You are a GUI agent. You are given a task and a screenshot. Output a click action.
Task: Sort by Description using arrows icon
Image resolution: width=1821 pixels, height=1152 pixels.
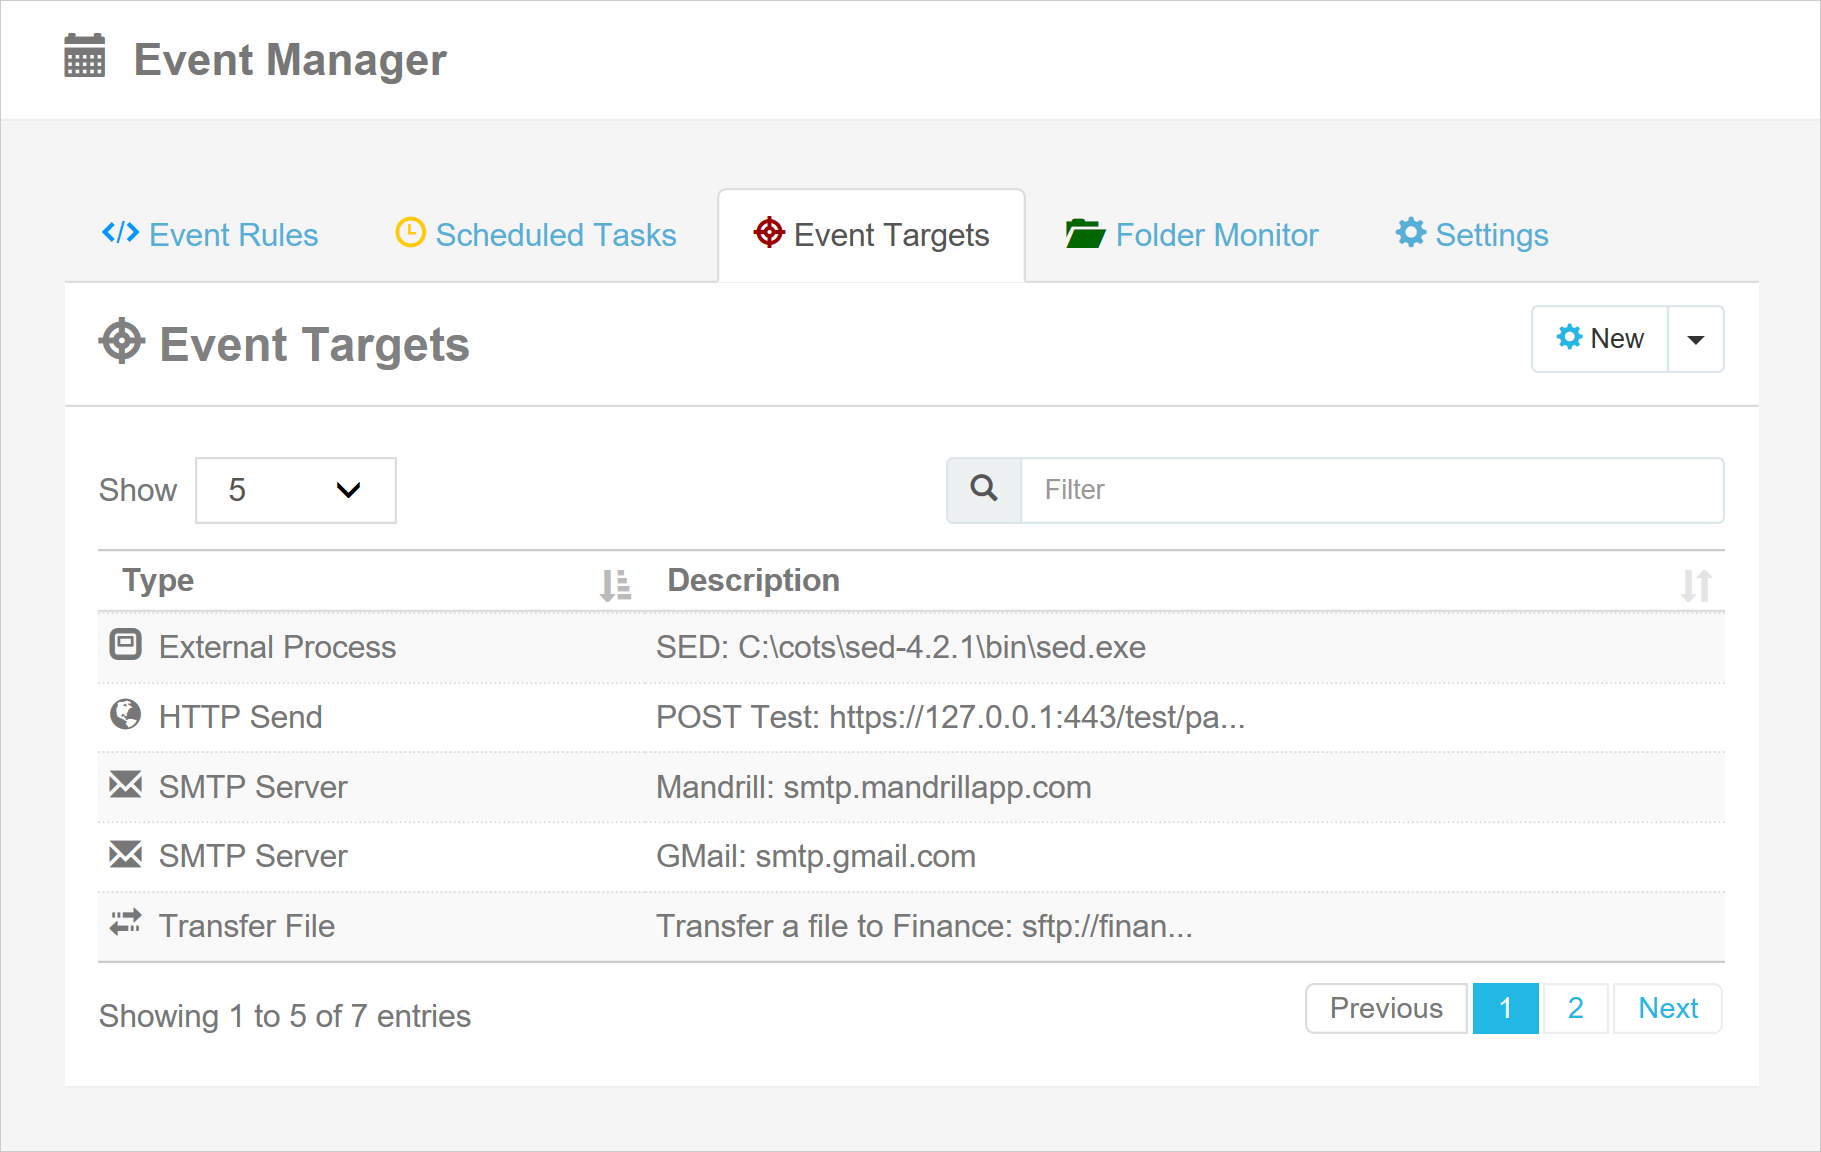point(1696,584)
